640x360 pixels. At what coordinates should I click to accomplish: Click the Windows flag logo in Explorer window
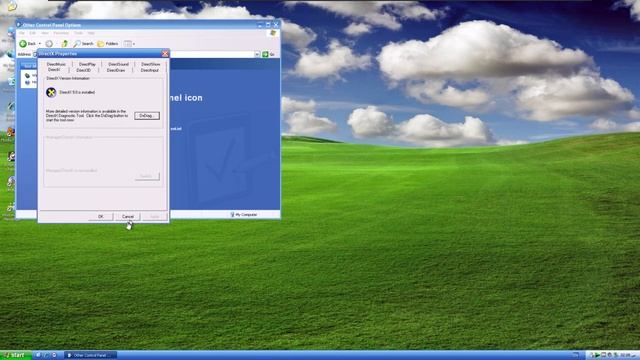point(273,33)
